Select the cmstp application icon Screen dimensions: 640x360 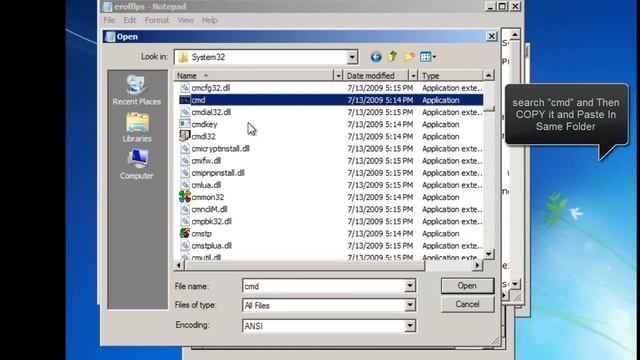(184, 233)
